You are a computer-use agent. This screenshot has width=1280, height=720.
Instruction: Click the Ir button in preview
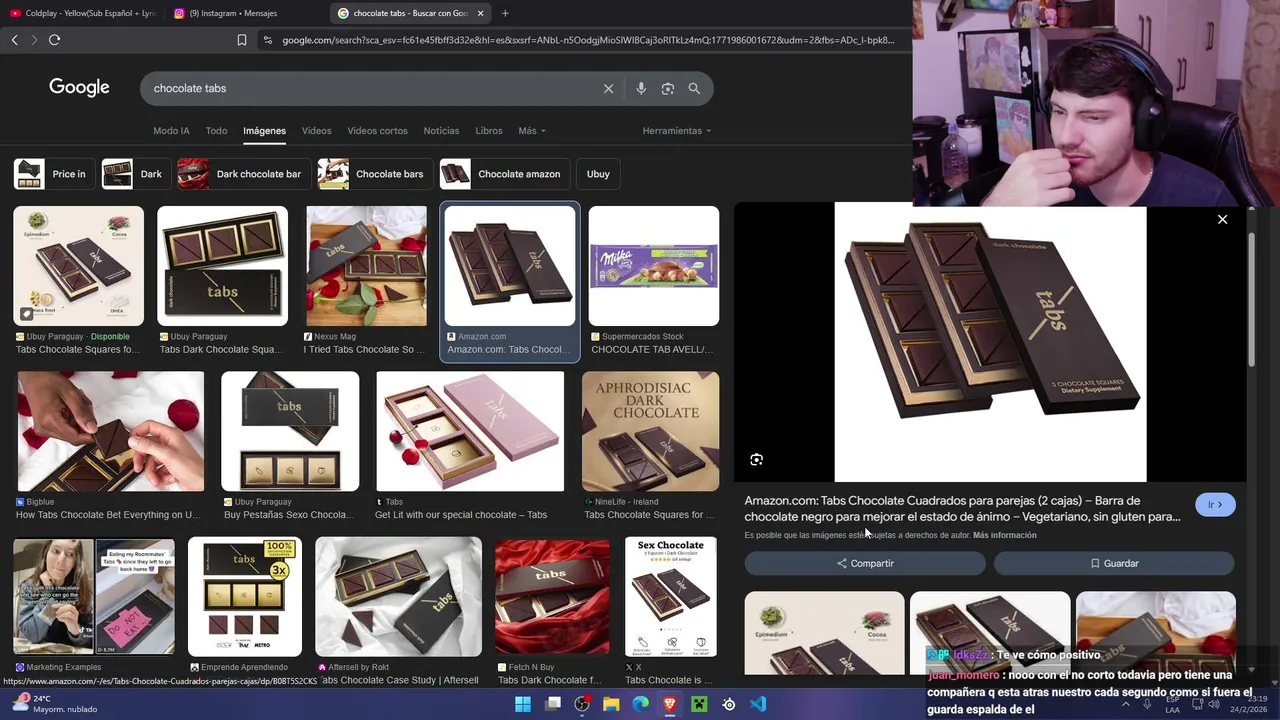tap(1215, 505)
